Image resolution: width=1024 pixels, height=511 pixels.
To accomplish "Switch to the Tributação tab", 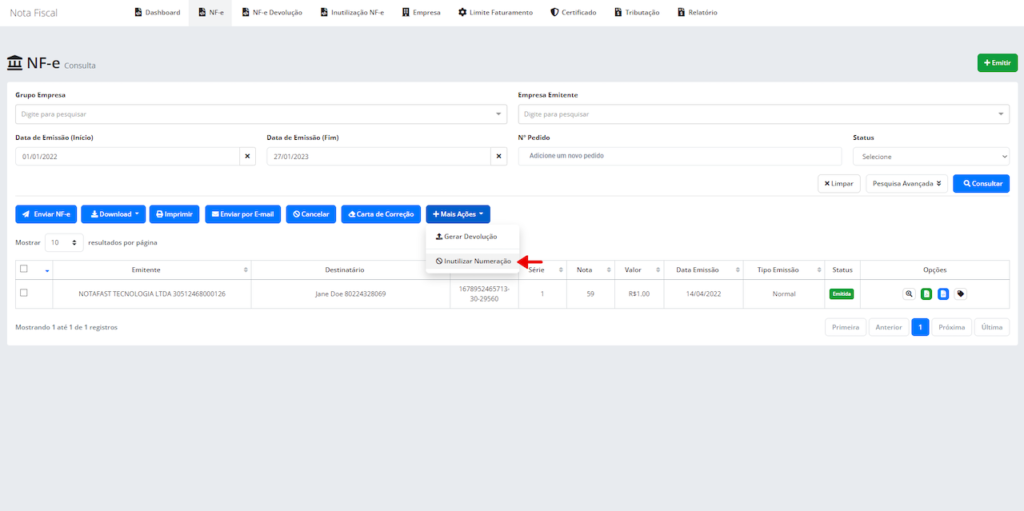I will (637, 12).
